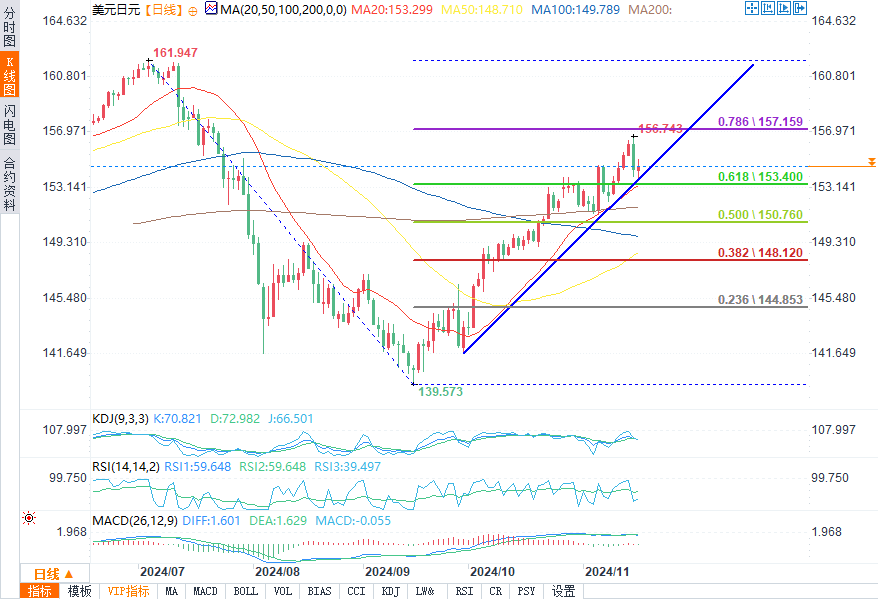Click the J:66.501 KDJ value
878x599 pixels.
click(291, 419)
